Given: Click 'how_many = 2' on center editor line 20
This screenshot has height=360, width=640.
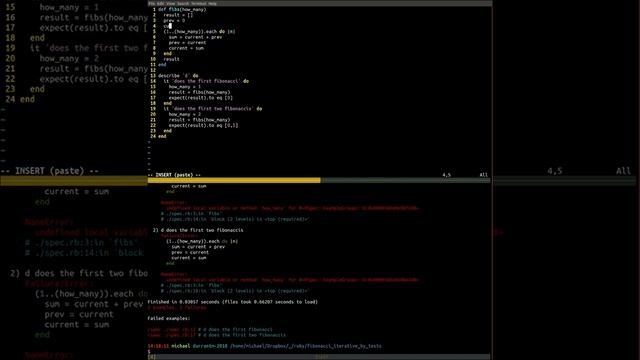Looking at the screenshot, I should point(185,114).
